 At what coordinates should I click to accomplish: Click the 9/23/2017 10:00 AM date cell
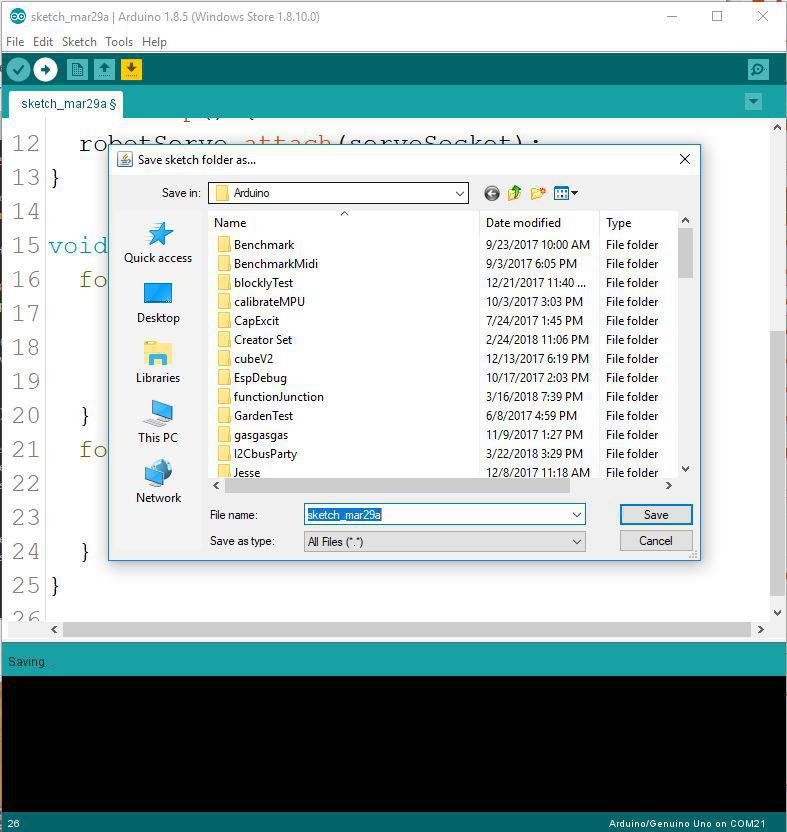(538, 245)
